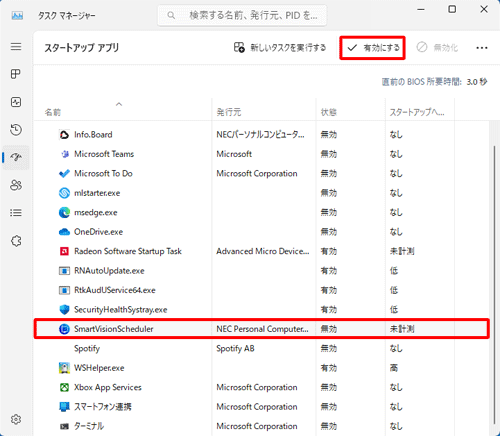
Task: Click the Radeon Software red icon
Action: (x=64, y=251)
